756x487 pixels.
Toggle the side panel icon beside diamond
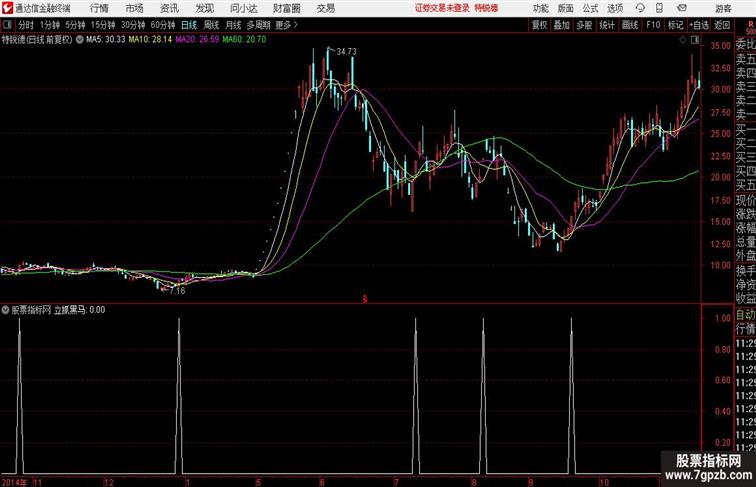coord(695,40)
